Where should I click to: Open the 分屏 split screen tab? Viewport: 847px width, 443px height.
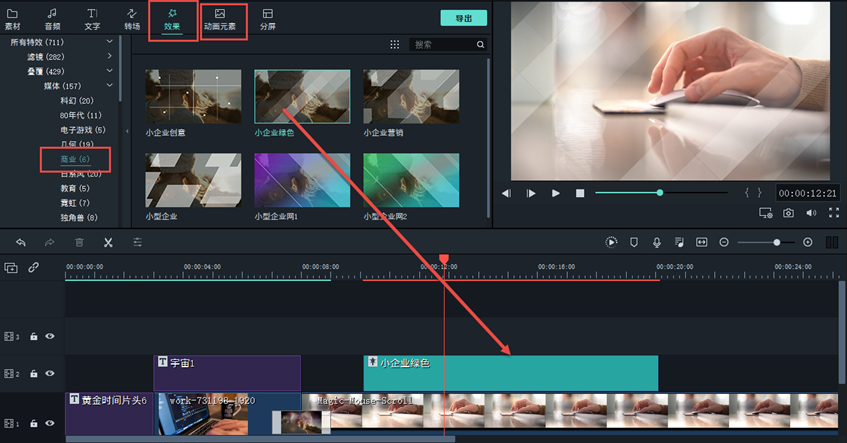[x=267, y=19]
